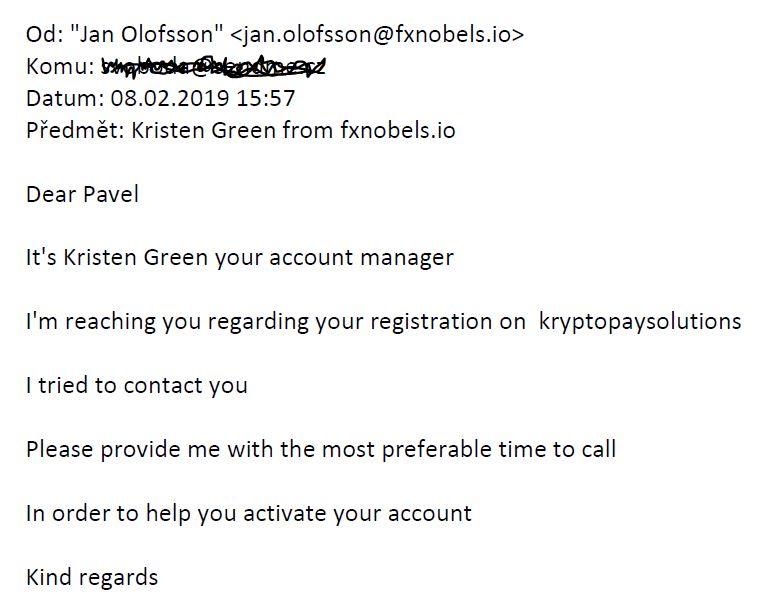772x609 pixels.
Task: Click the "Komu:" recipient label
Action: [60, 66]
